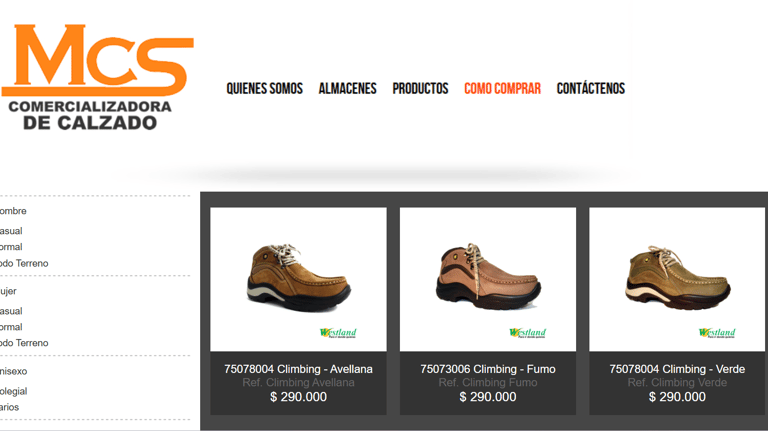Open 75078004 Climbing - Verde title

click(x=677, y=369)
